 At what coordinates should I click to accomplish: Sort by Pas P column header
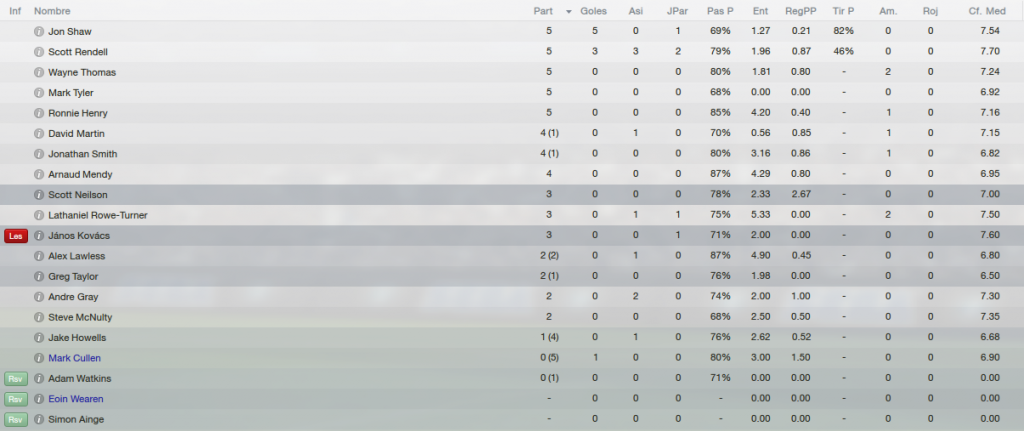click(x=720, y=11)
